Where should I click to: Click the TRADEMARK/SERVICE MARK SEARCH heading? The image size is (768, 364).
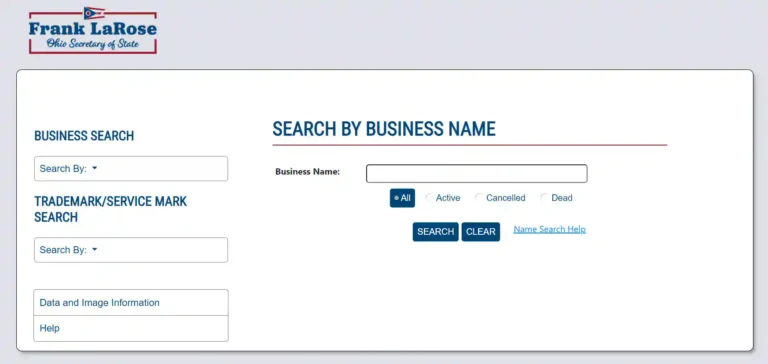pyautogui.click(x=111, y=209)
